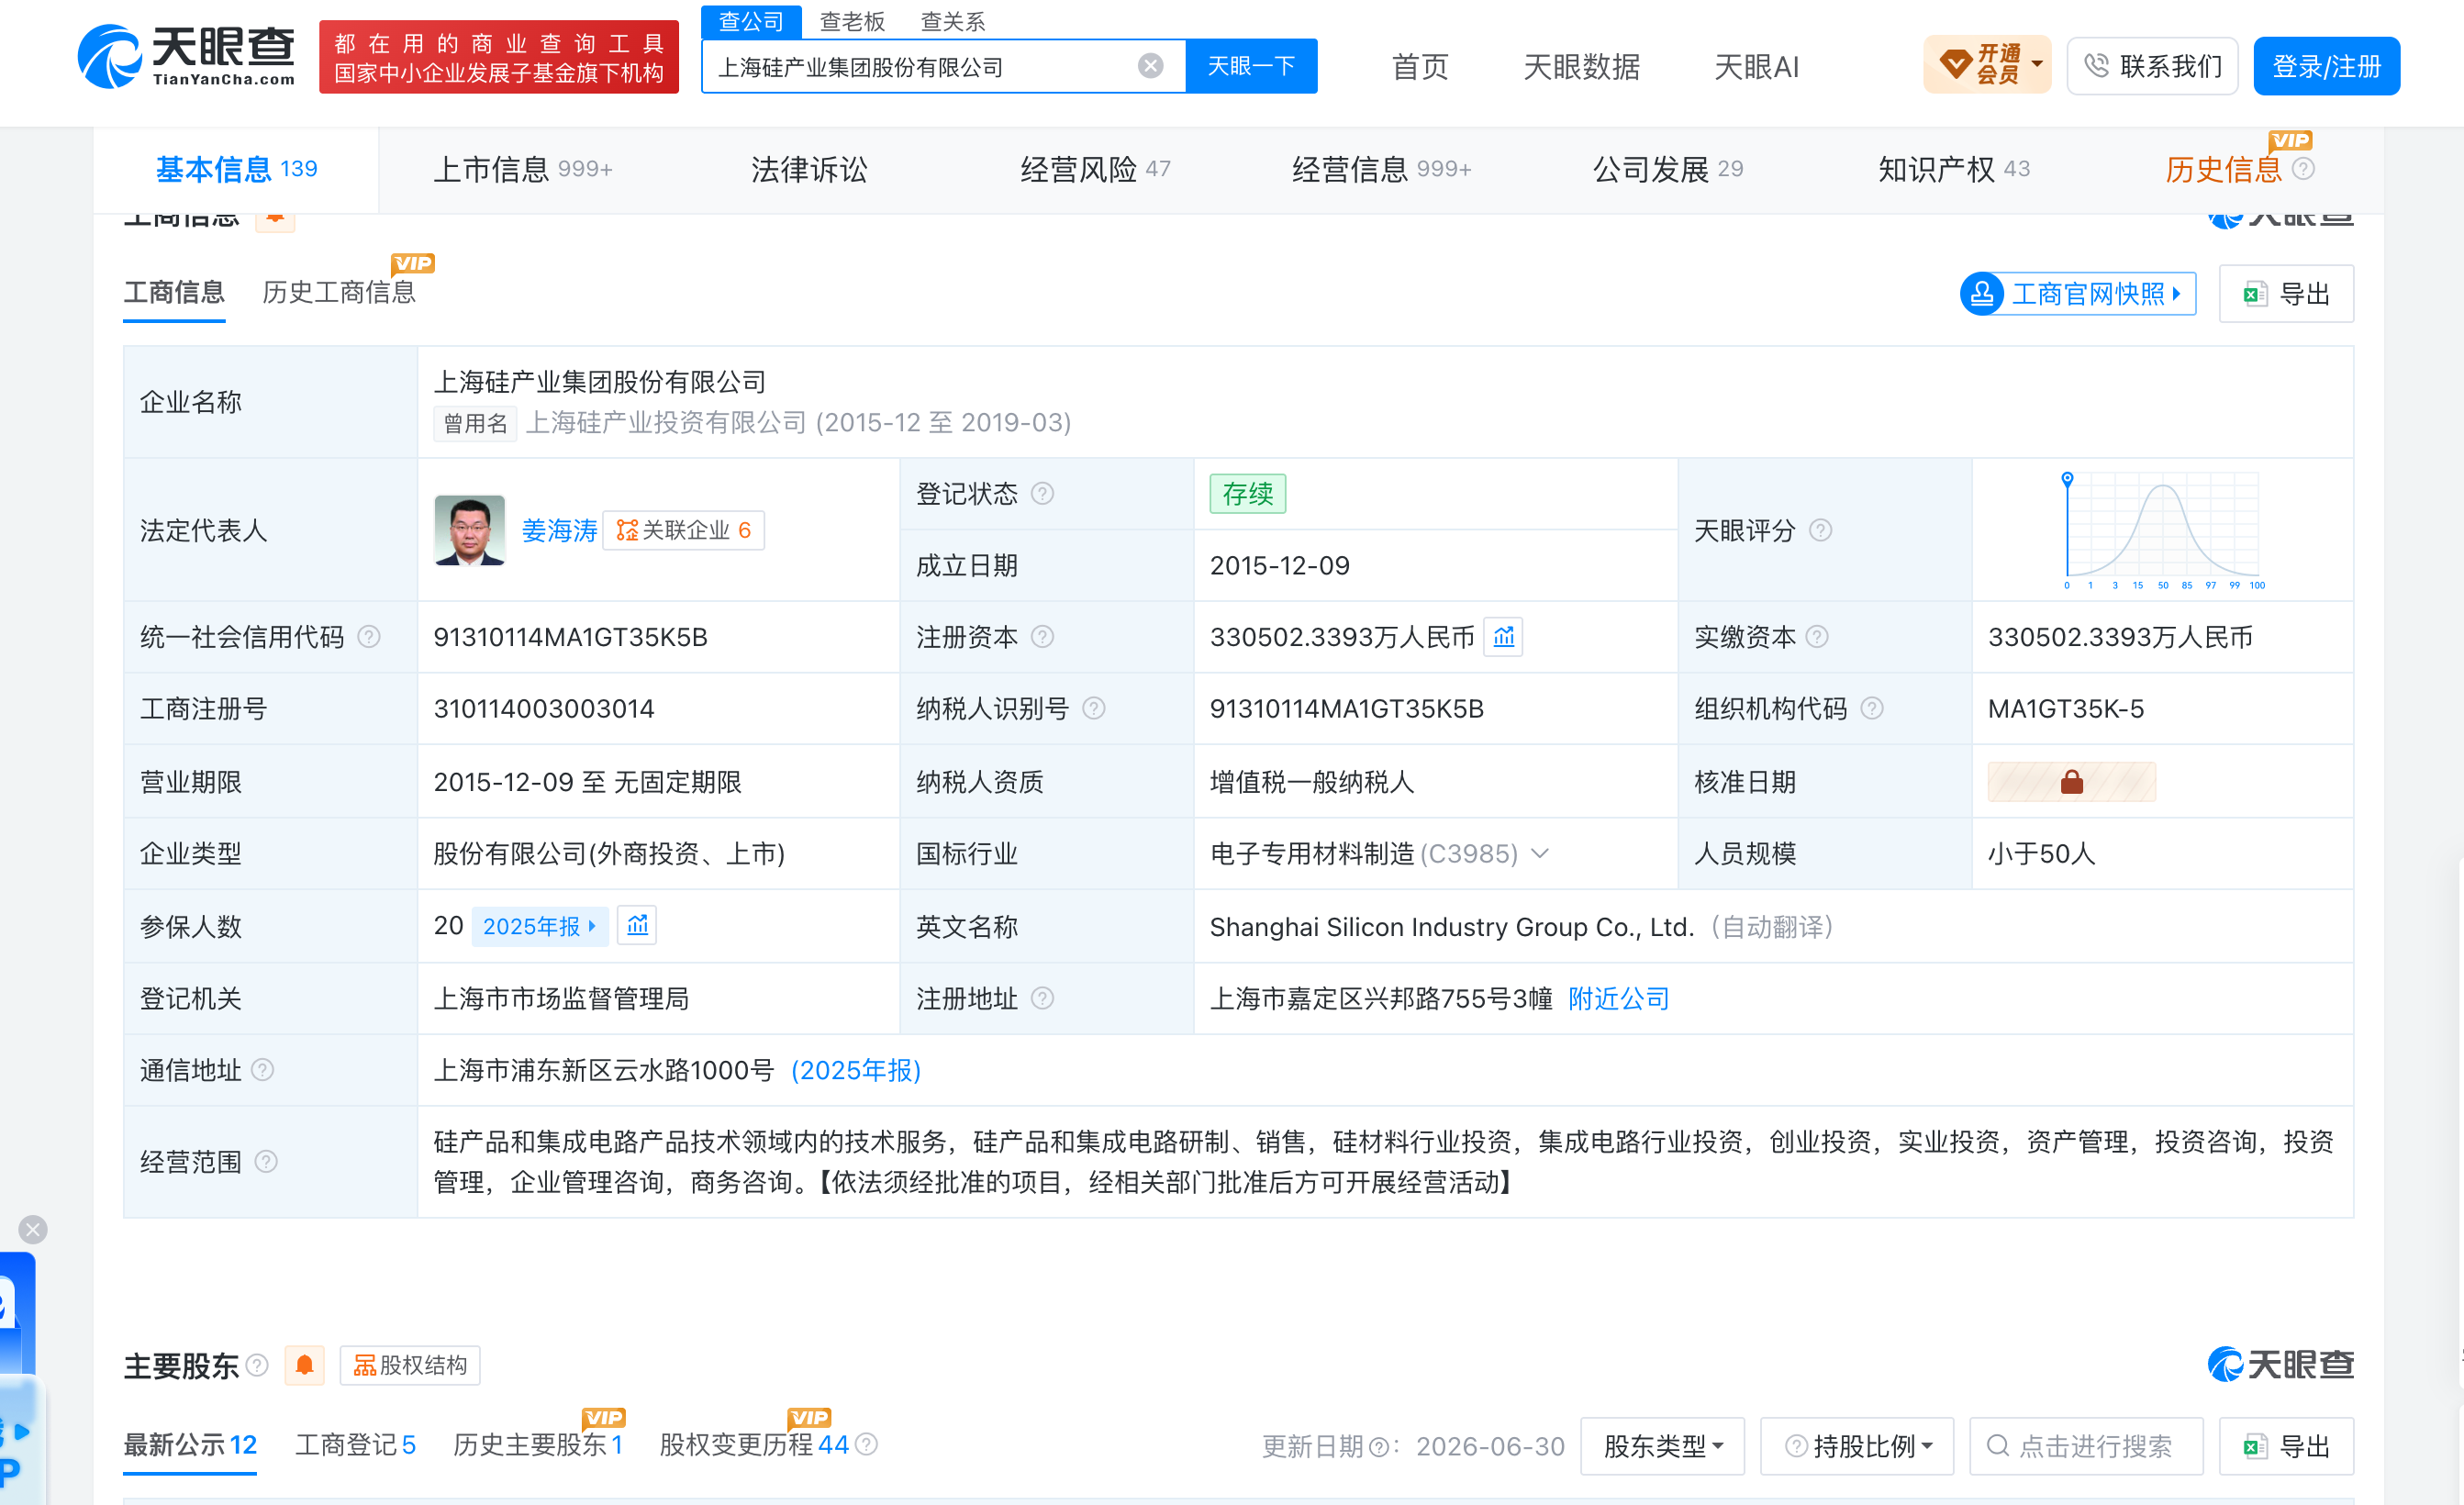Click the help icon beside 登记状态
This screenshot has height=1505, width=2464.
click(x=1042, y=494)
